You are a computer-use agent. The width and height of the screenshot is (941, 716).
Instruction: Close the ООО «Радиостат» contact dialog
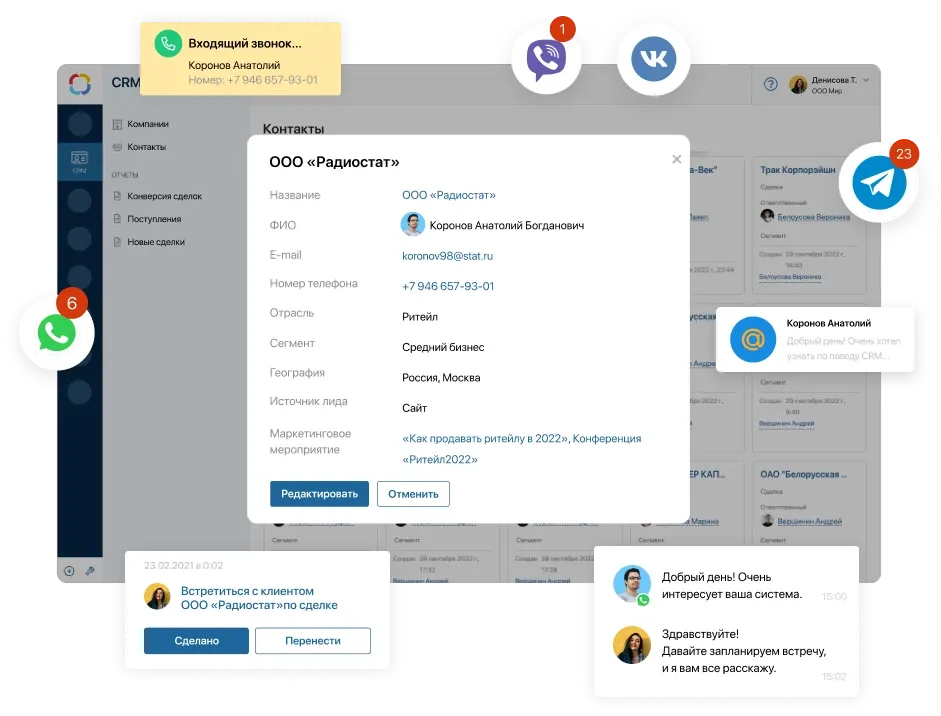pos(676,159)
